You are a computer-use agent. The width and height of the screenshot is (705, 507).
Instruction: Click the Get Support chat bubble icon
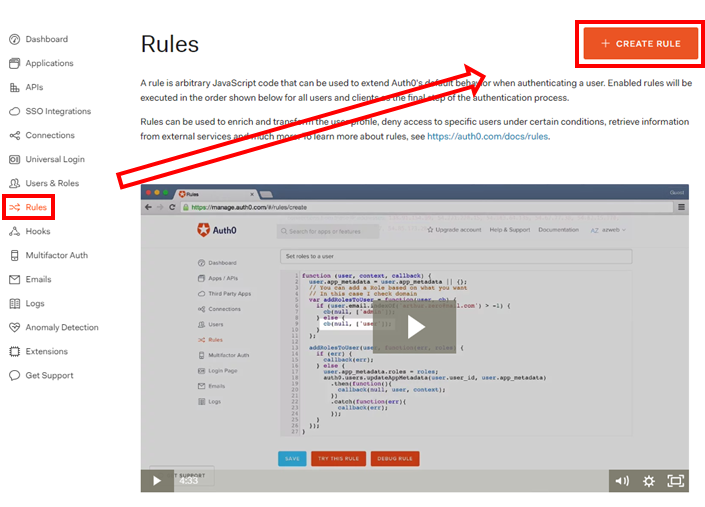pyautogui.click(x=14, y=375)
